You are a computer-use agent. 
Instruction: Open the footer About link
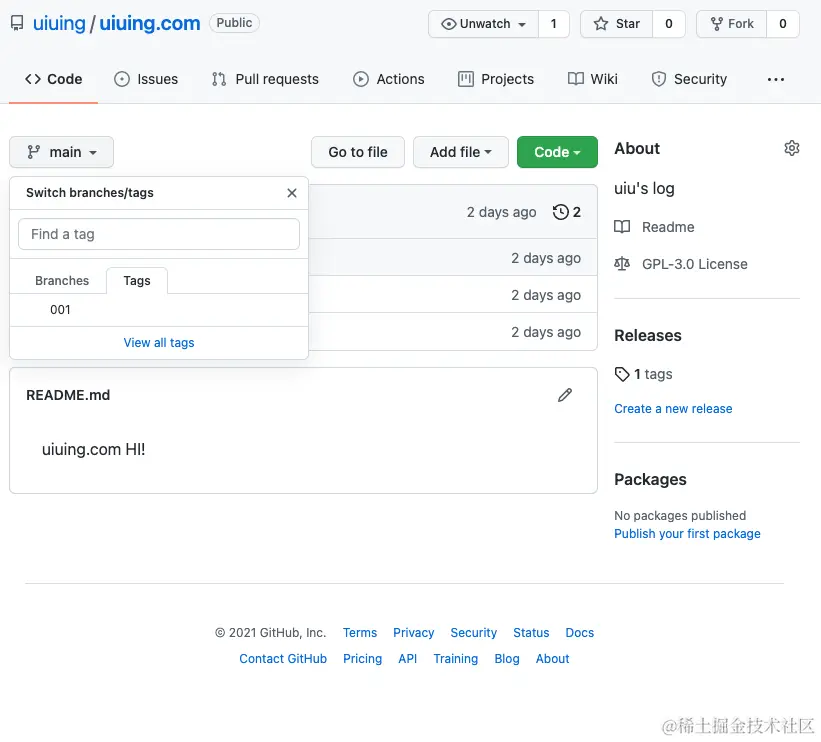(x=552, y=659)
